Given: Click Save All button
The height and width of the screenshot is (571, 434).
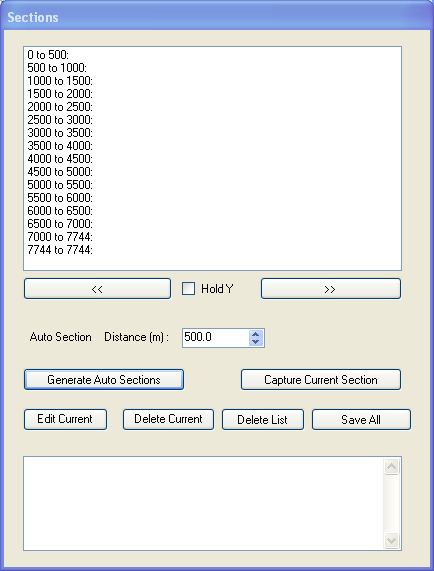Looking at the screenshot, I should click(361, 420).
